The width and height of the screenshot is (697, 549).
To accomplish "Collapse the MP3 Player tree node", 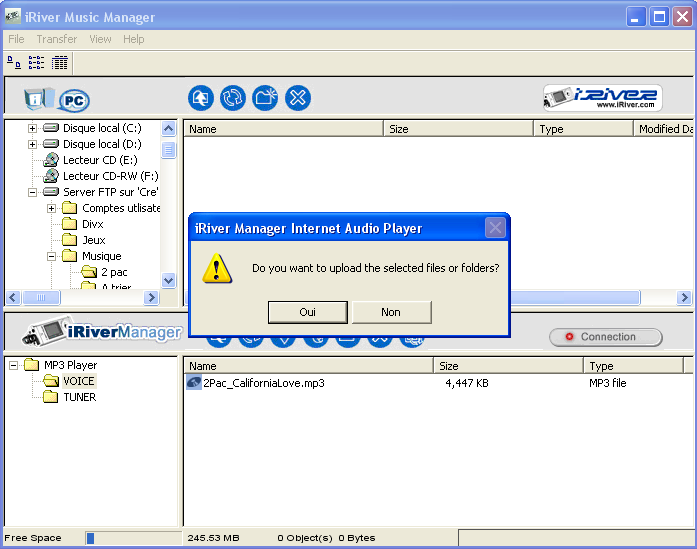I will [13, 365].
